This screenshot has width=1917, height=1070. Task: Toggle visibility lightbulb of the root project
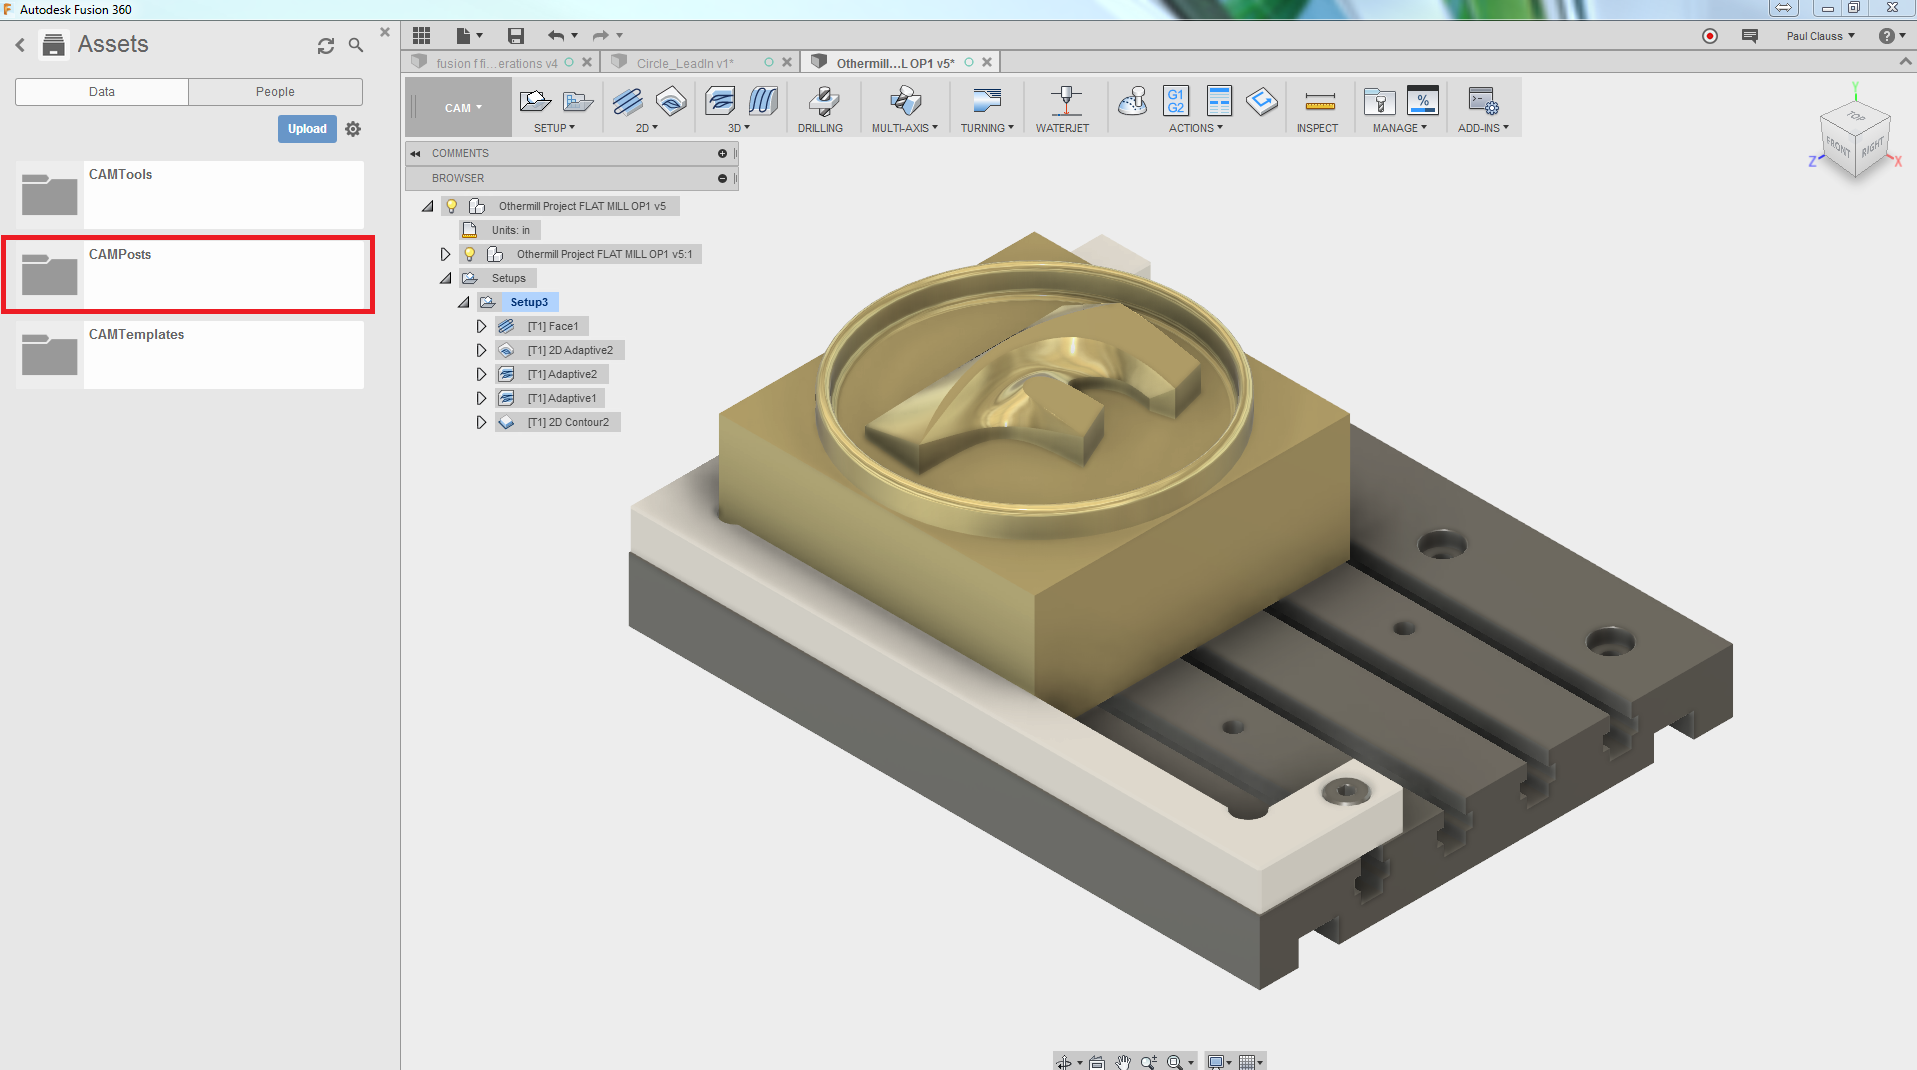click(x=452, y=206)
